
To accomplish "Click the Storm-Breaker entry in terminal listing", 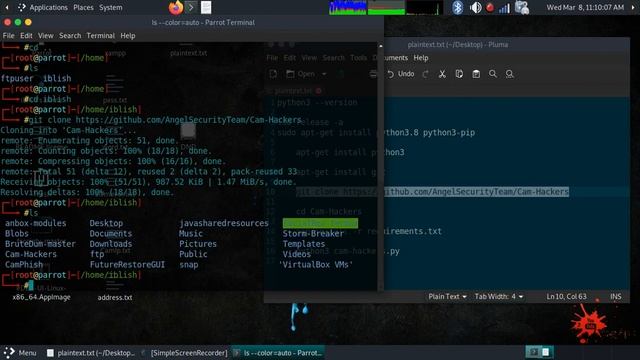I will [x=313, y=234].
